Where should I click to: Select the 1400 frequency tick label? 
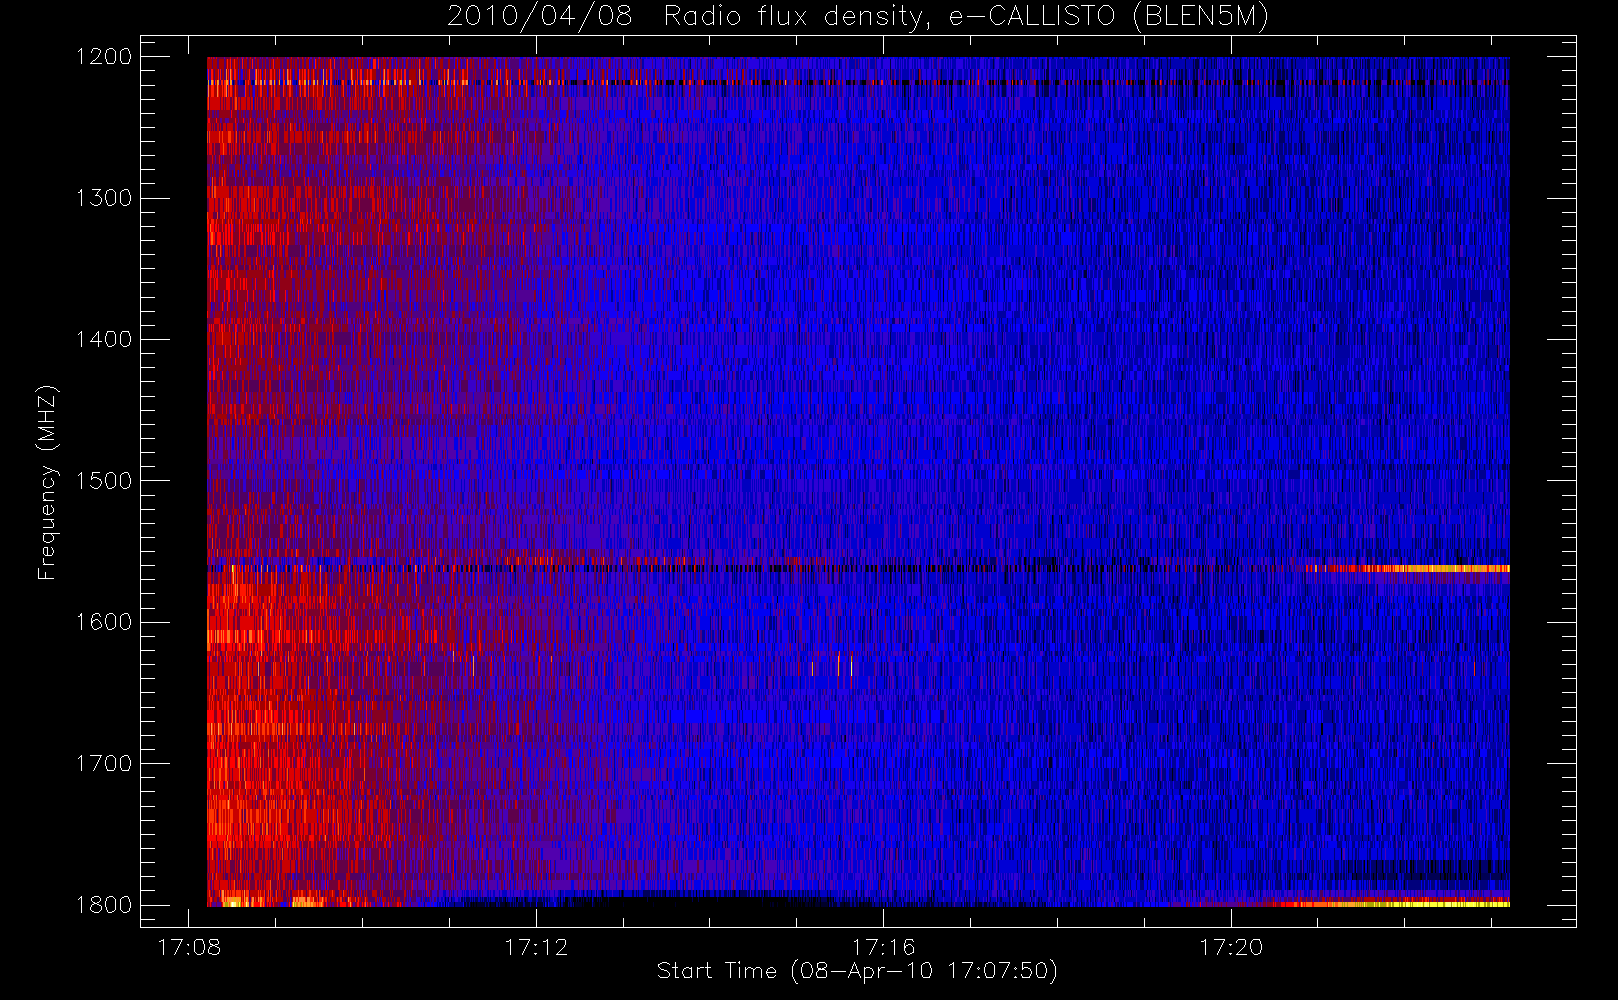tap(104, 340)
